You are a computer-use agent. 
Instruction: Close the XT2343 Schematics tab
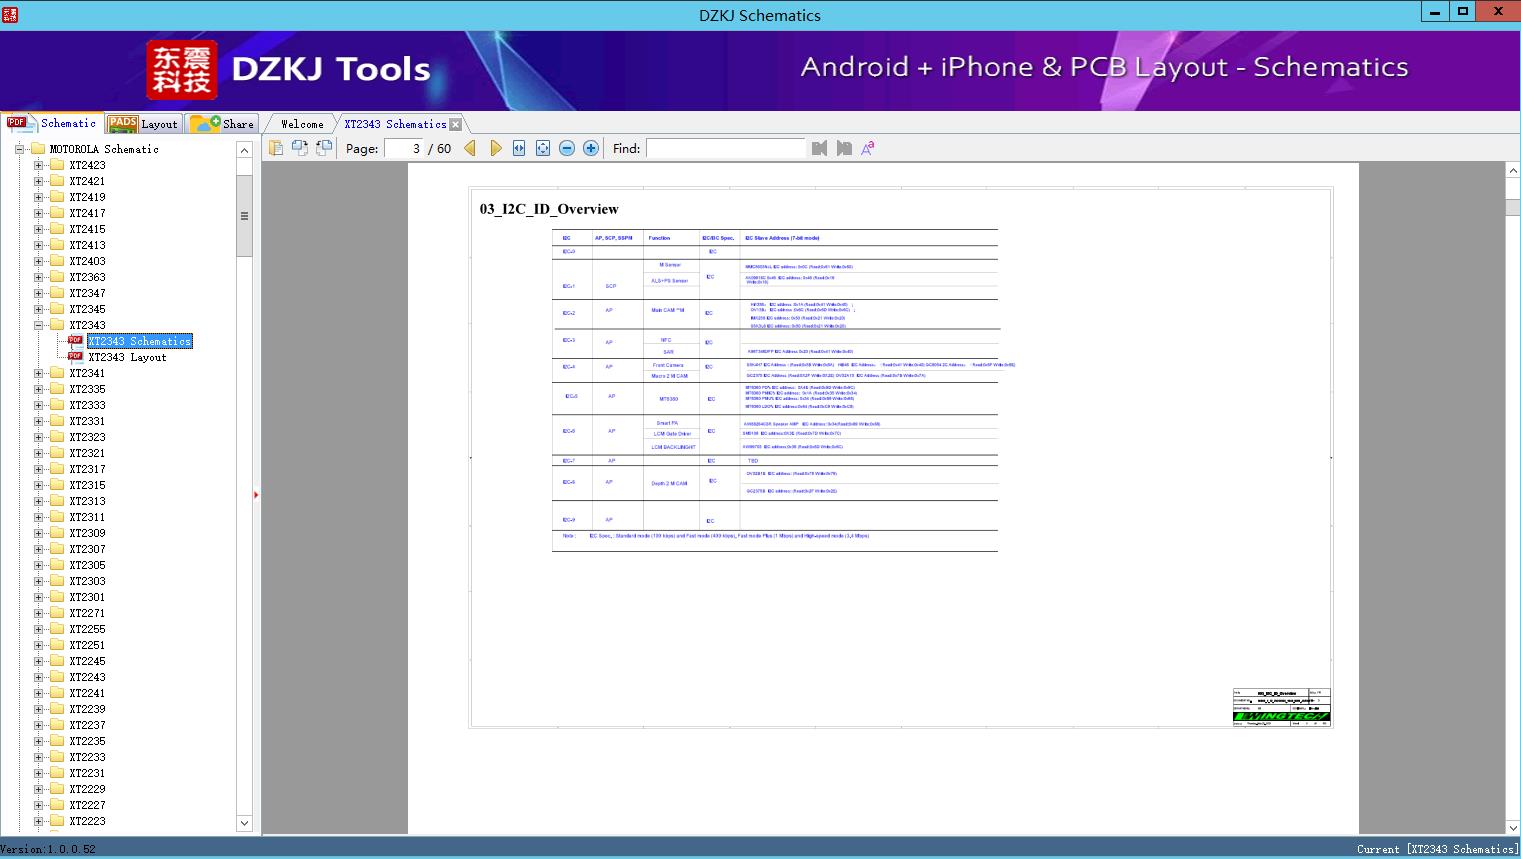pos(455,125)
